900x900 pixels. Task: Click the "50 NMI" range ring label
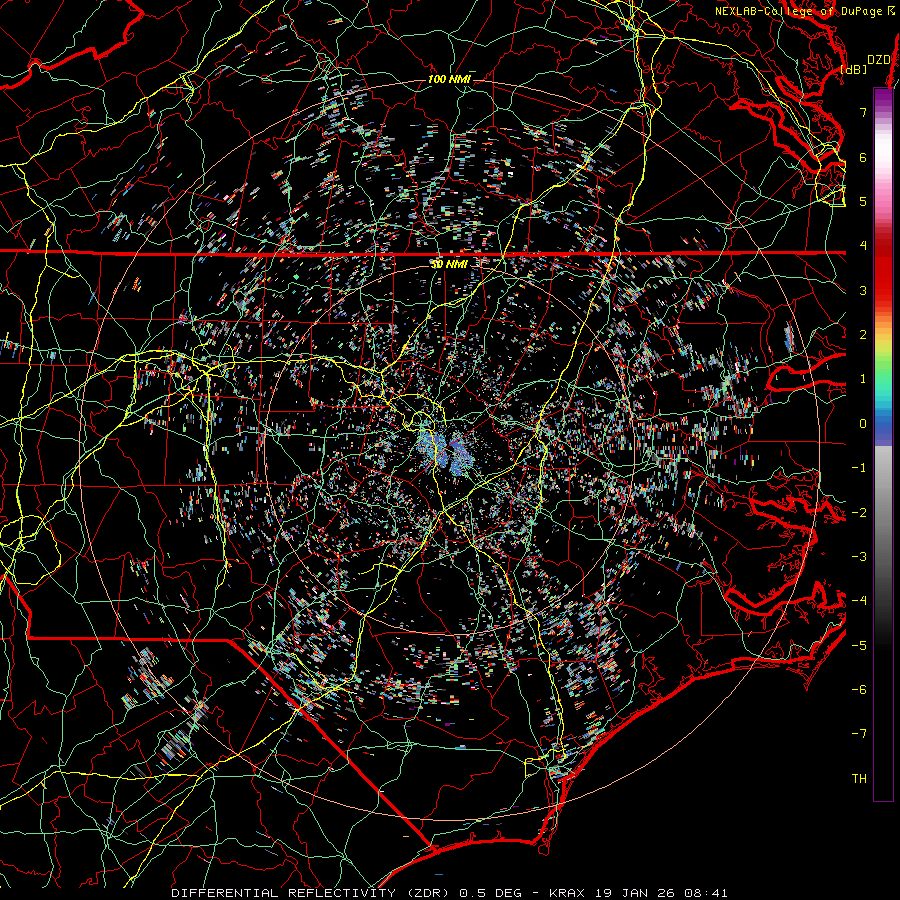pyautogui.click(x=449, y=264)
